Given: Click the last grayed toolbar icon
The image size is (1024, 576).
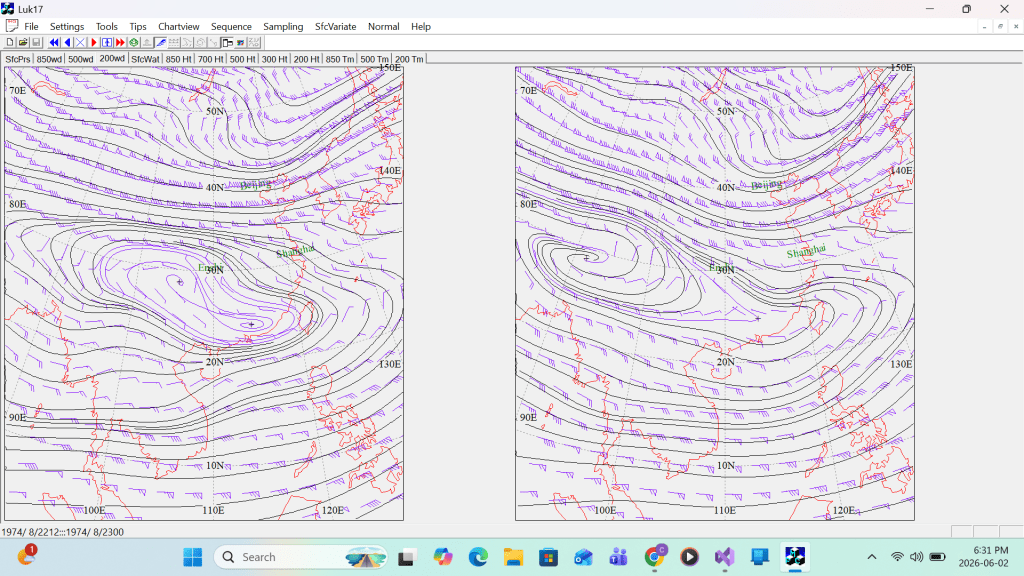Looking at the screenshot, I should pyautogui.click(x=254, y=42).
